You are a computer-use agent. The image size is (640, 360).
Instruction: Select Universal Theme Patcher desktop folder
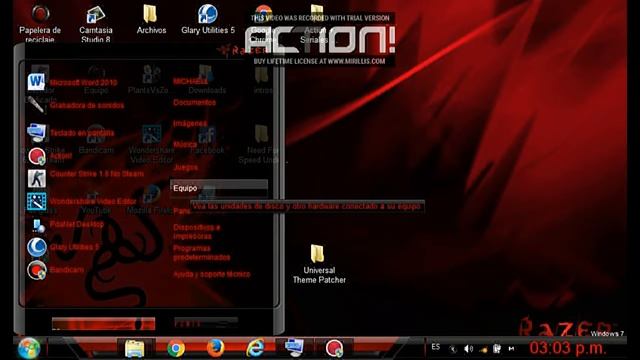tap(319, 264)
